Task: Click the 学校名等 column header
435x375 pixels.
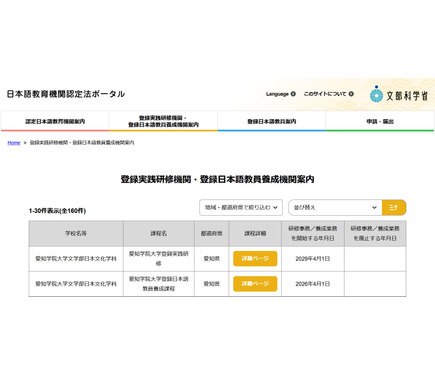Action: point(76,233)
